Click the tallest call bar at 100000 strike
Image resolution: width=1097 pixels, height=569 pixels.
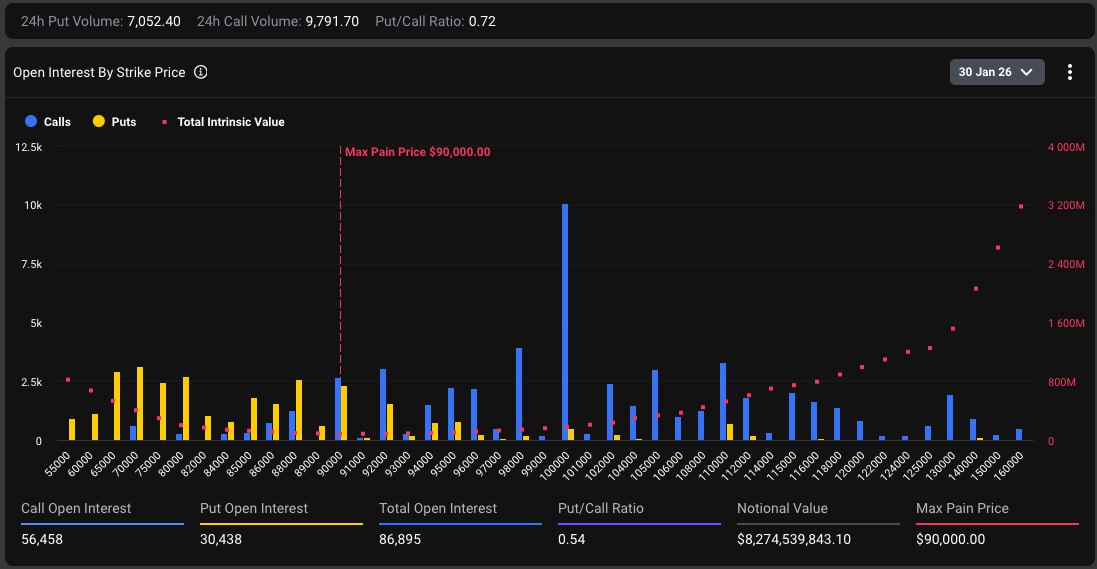click(565, 320)
